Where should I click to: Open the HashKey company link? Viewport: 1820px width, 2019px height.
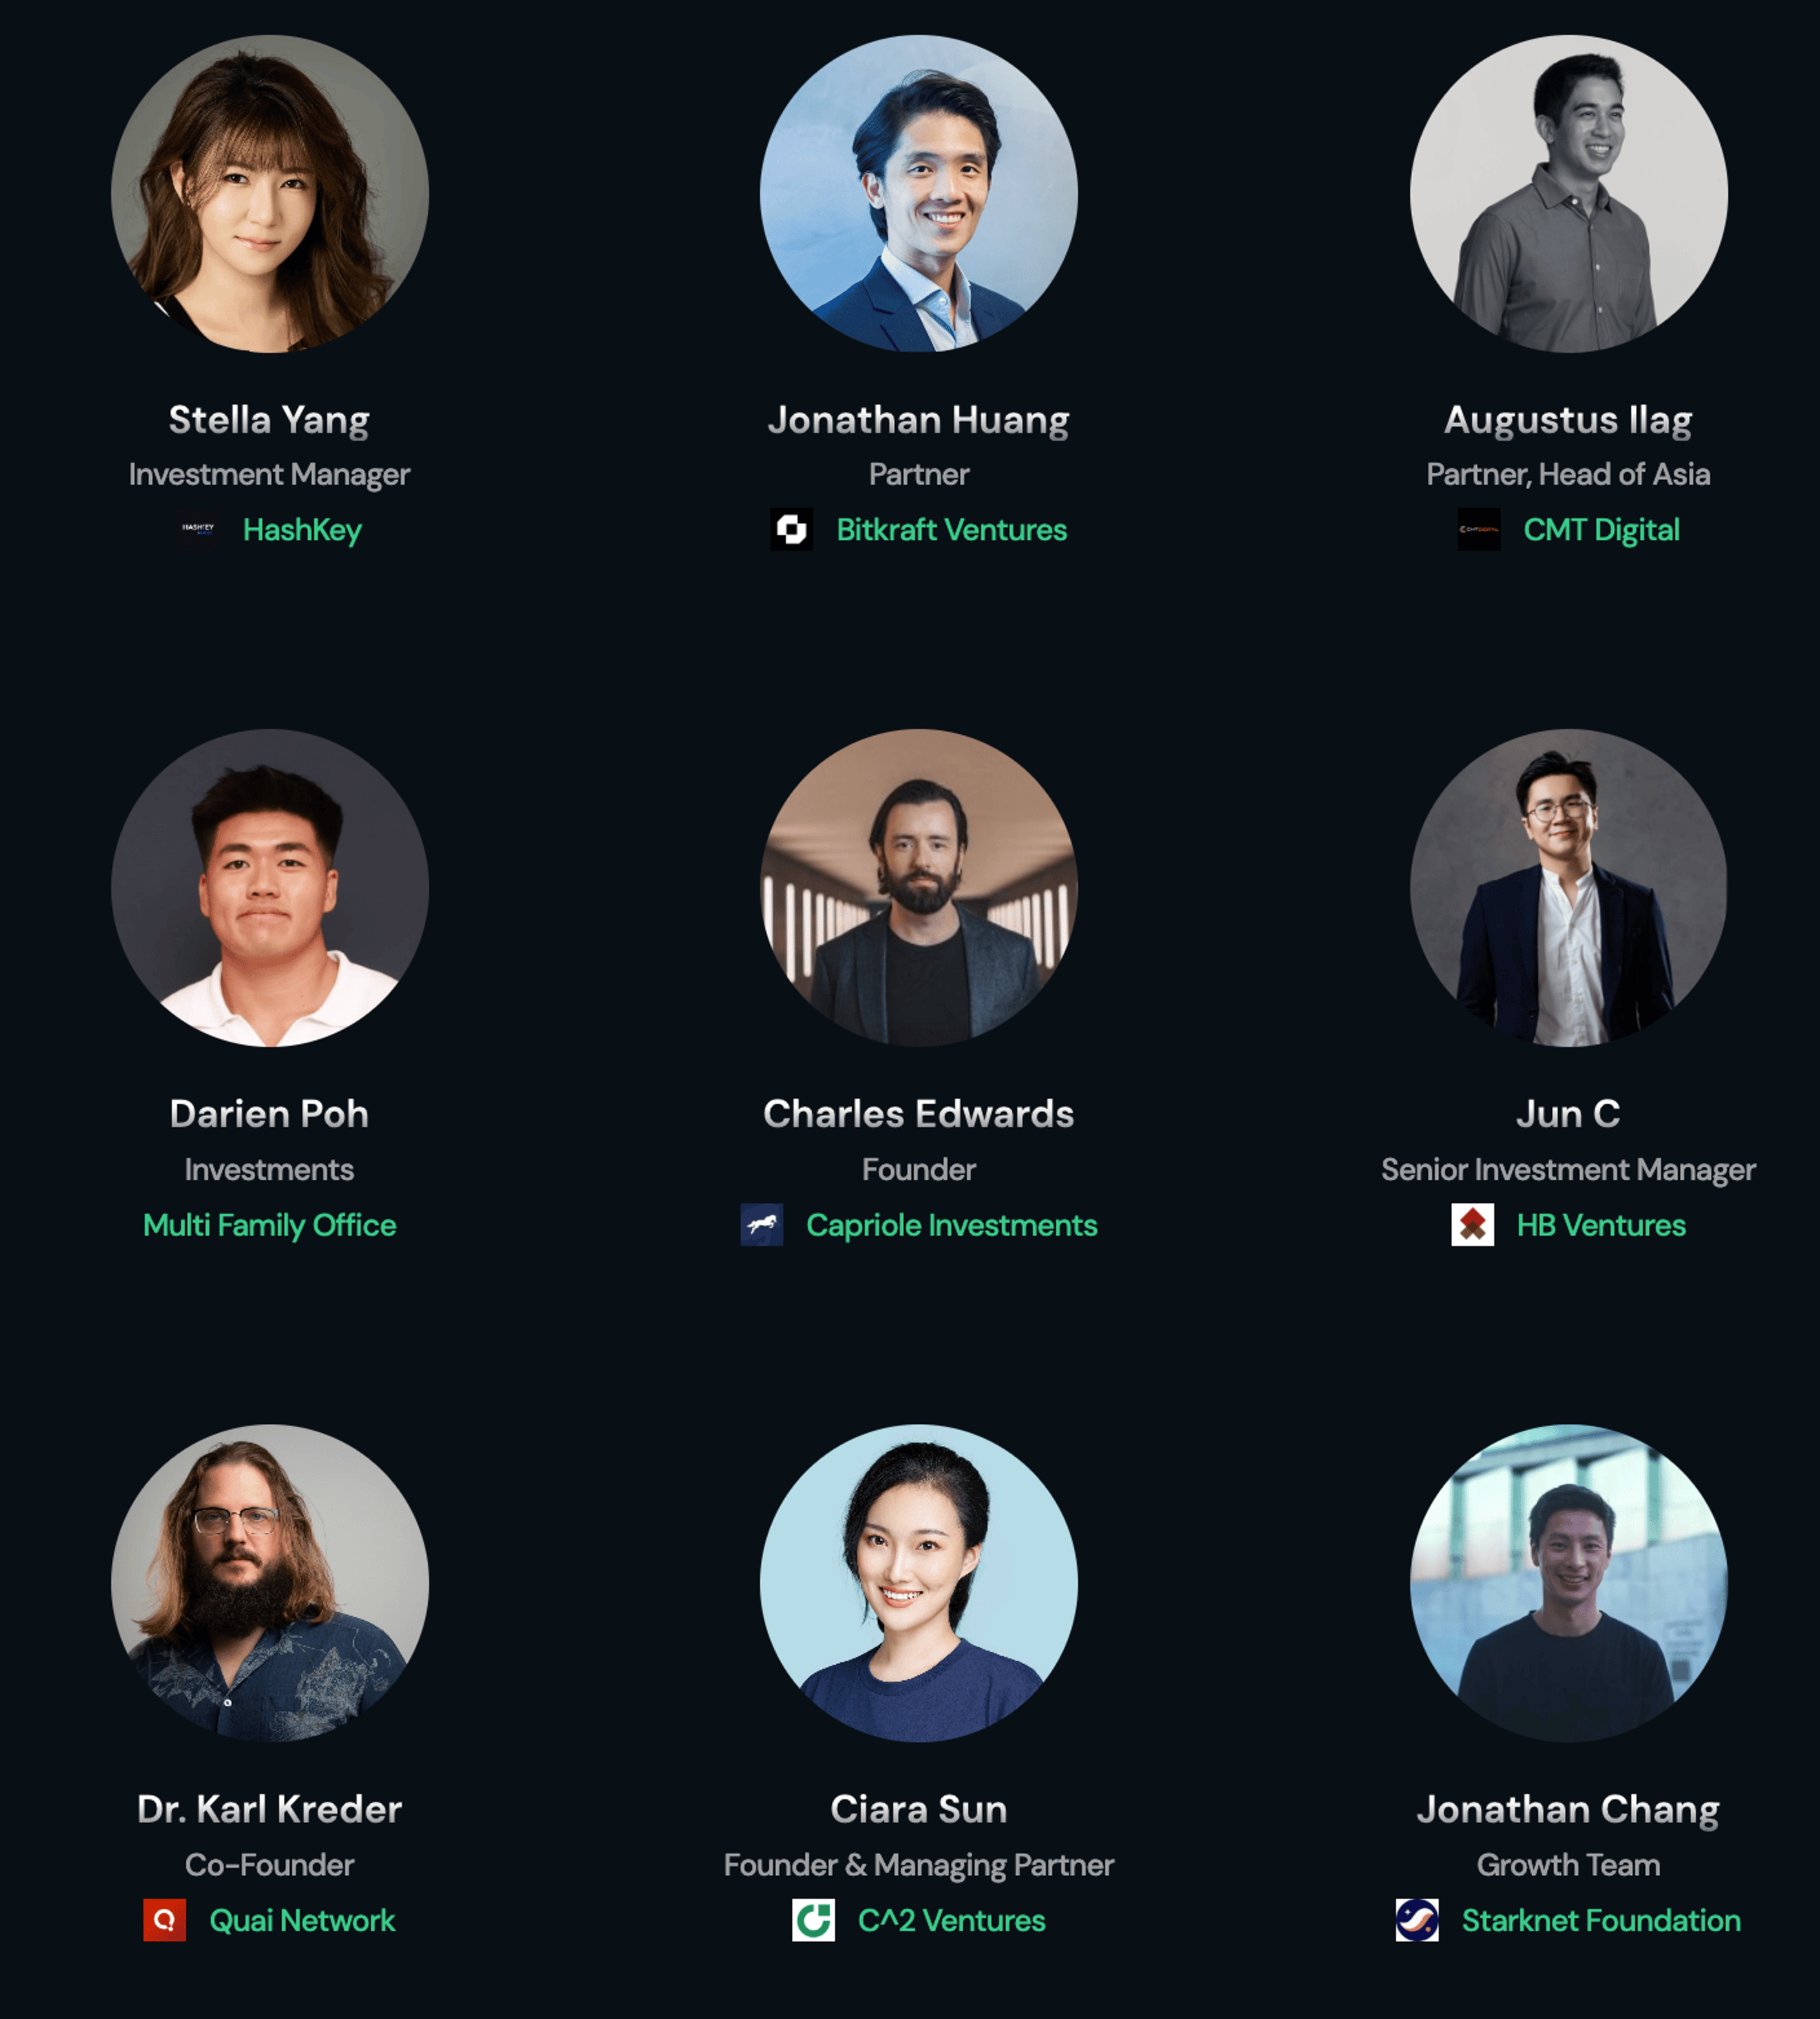coord(302,529)
